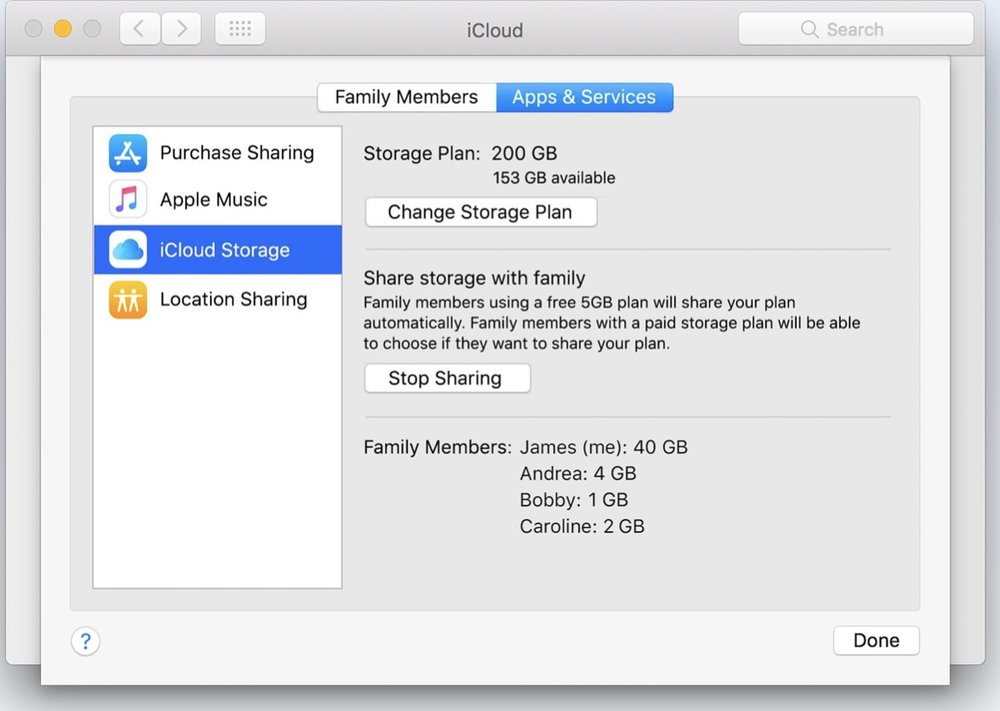Focus the Search input field
Image resolution: width=1000 pixels, height=711 pixels.
(856, 29)
